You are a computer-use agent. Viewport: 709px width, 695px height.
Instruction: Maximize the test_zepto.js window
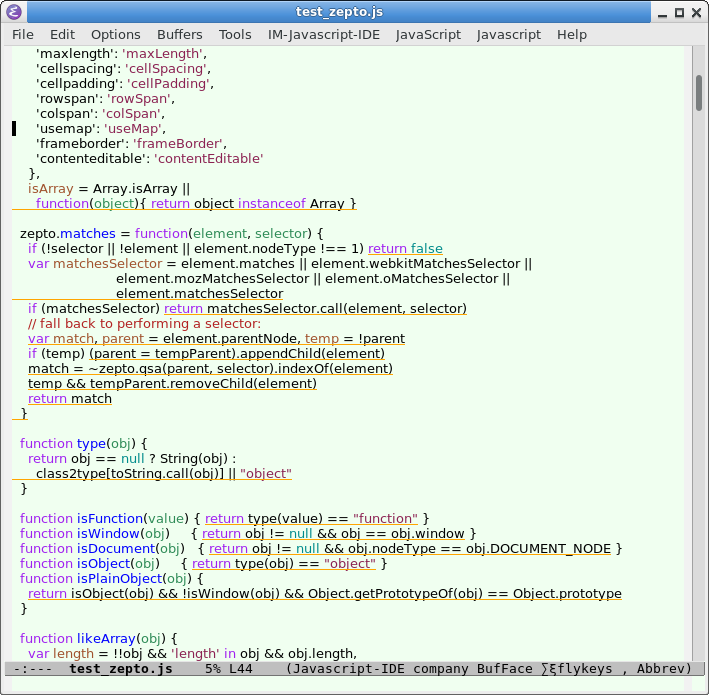679,13
